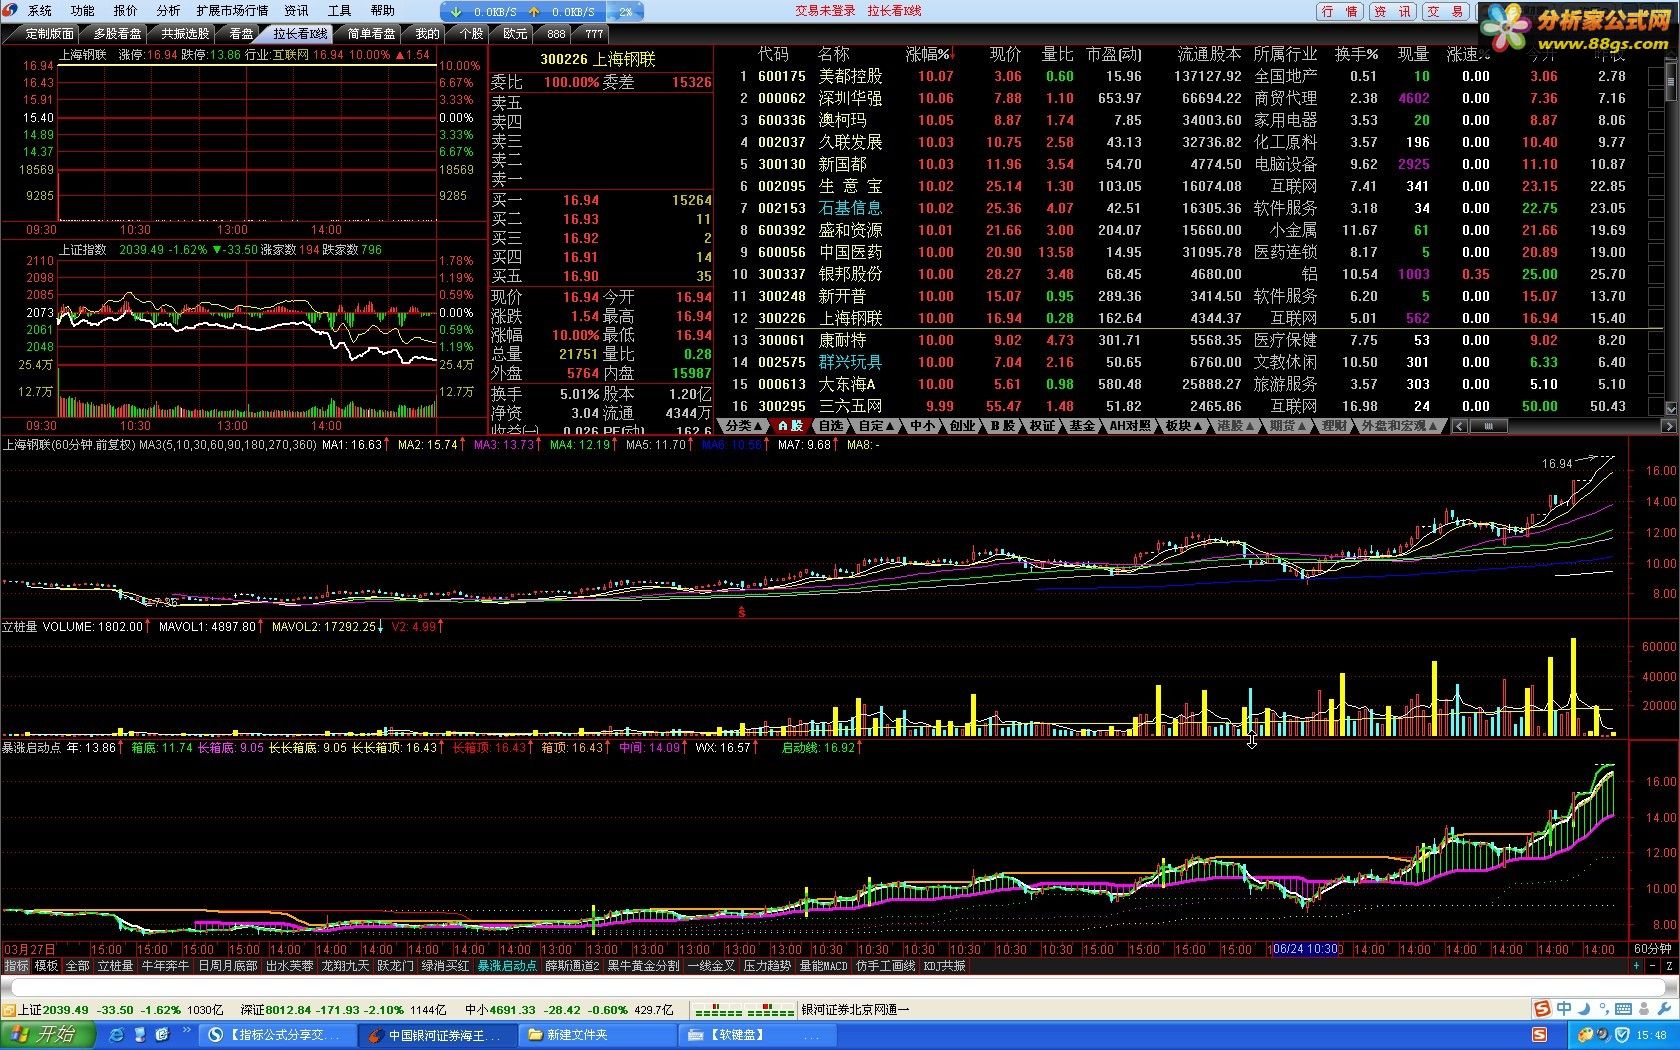Click the 交易未登录 link

click(x=826, y=11)
